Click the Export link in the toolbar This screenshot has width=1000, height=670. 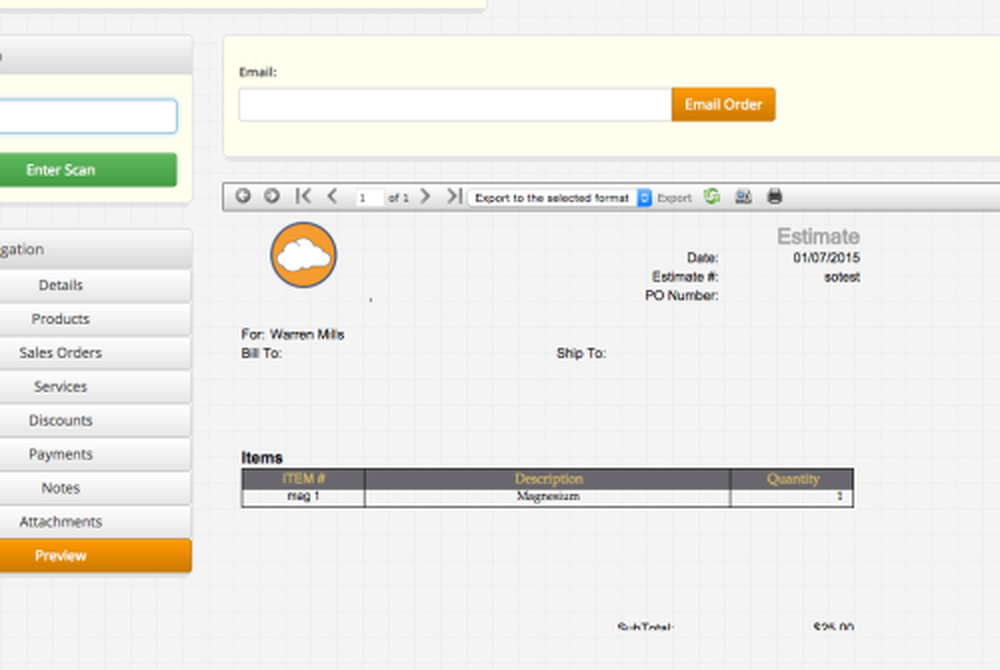674,197
